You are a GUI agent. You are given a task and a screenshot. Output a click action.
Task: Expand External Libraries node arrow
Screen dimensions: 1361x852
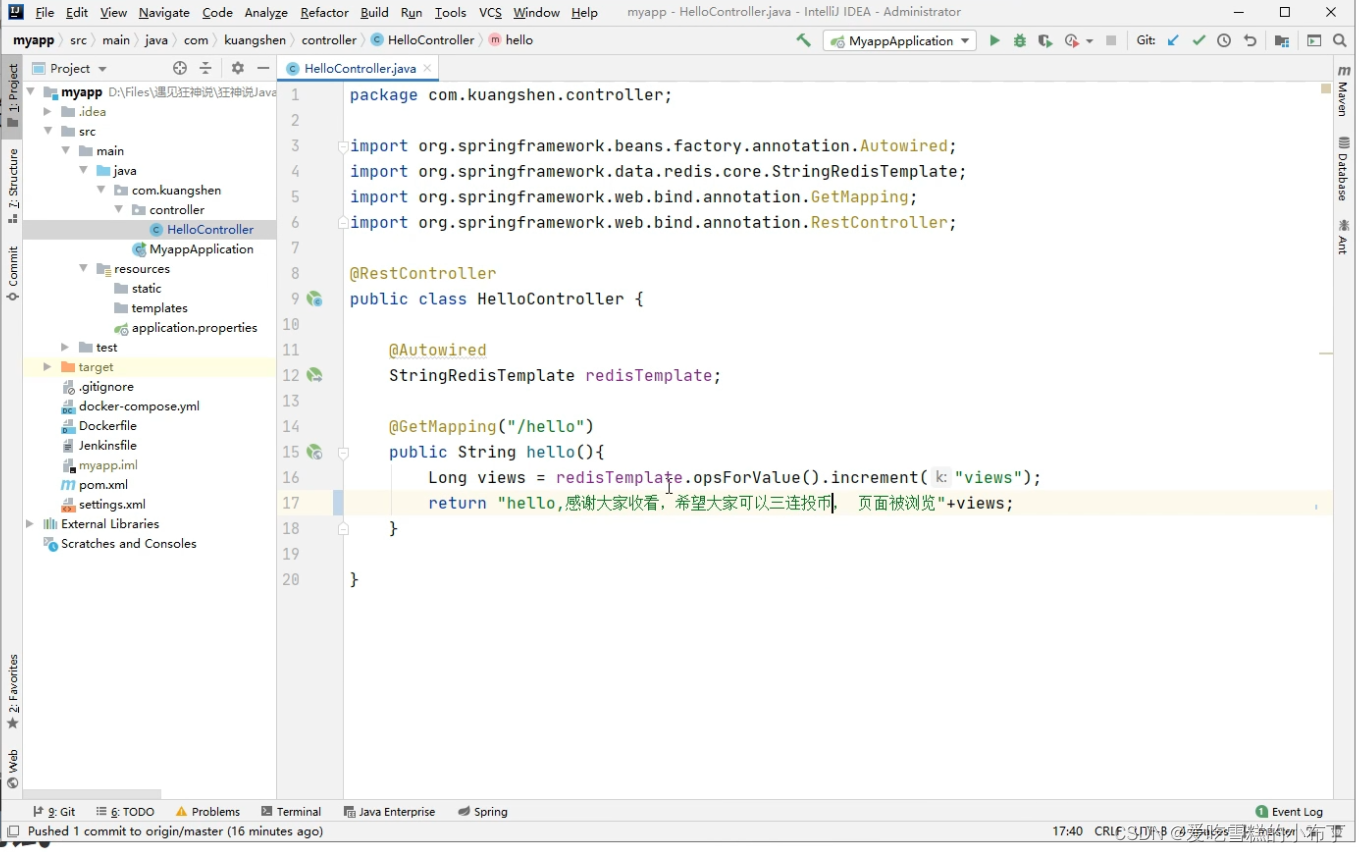coord(29,524)
